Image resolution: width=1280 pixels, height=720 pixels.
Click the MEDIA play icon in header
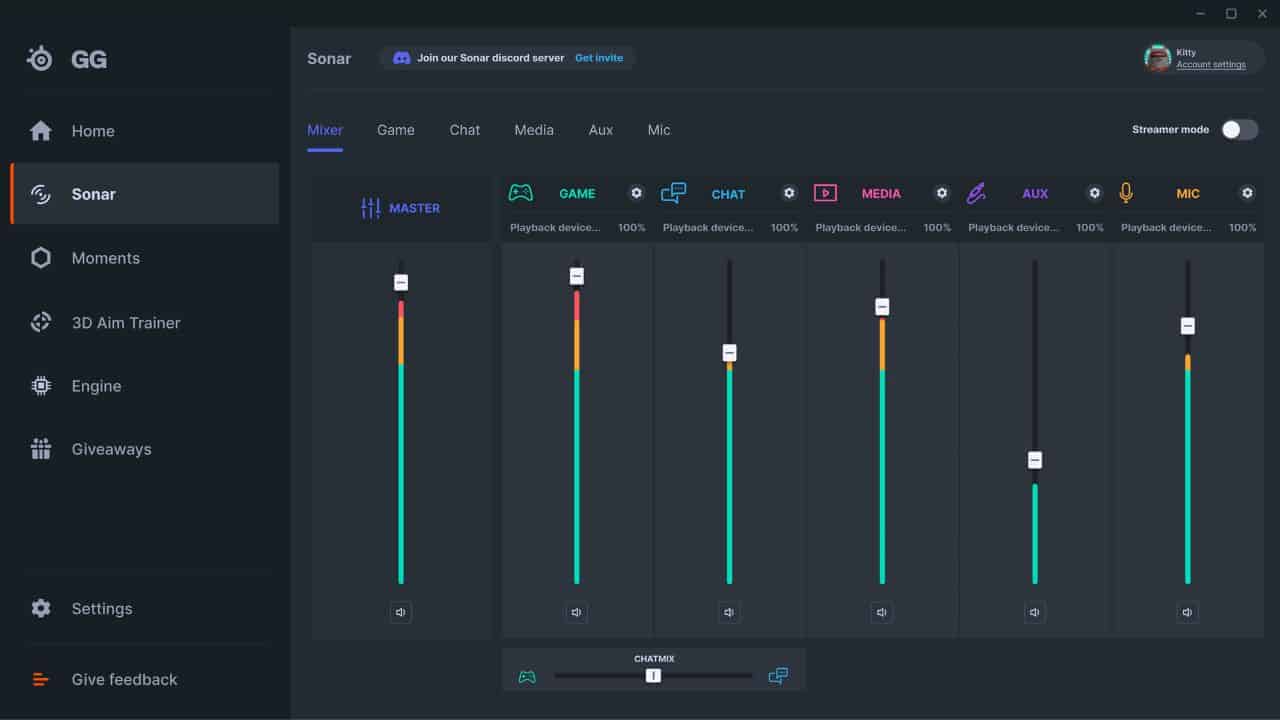(x=825, y=193)
